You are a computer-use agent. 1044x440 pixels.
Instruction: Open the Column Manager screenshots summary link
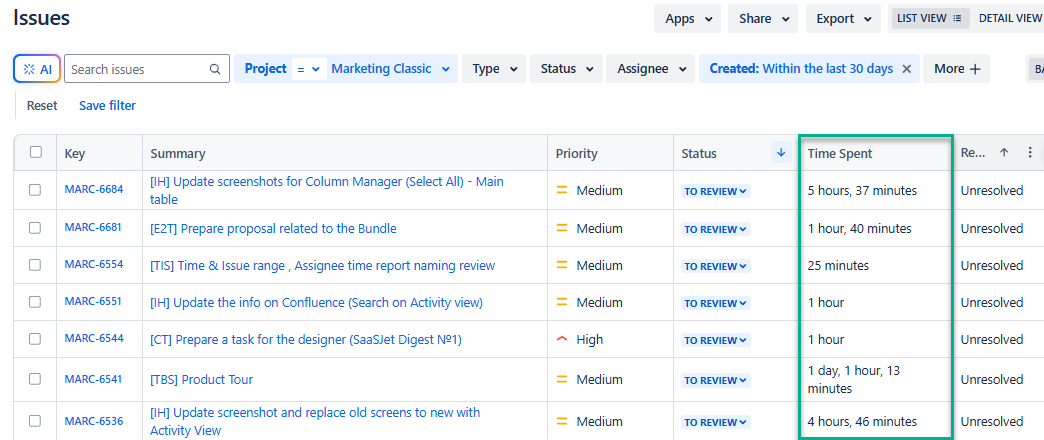(327, 190)
